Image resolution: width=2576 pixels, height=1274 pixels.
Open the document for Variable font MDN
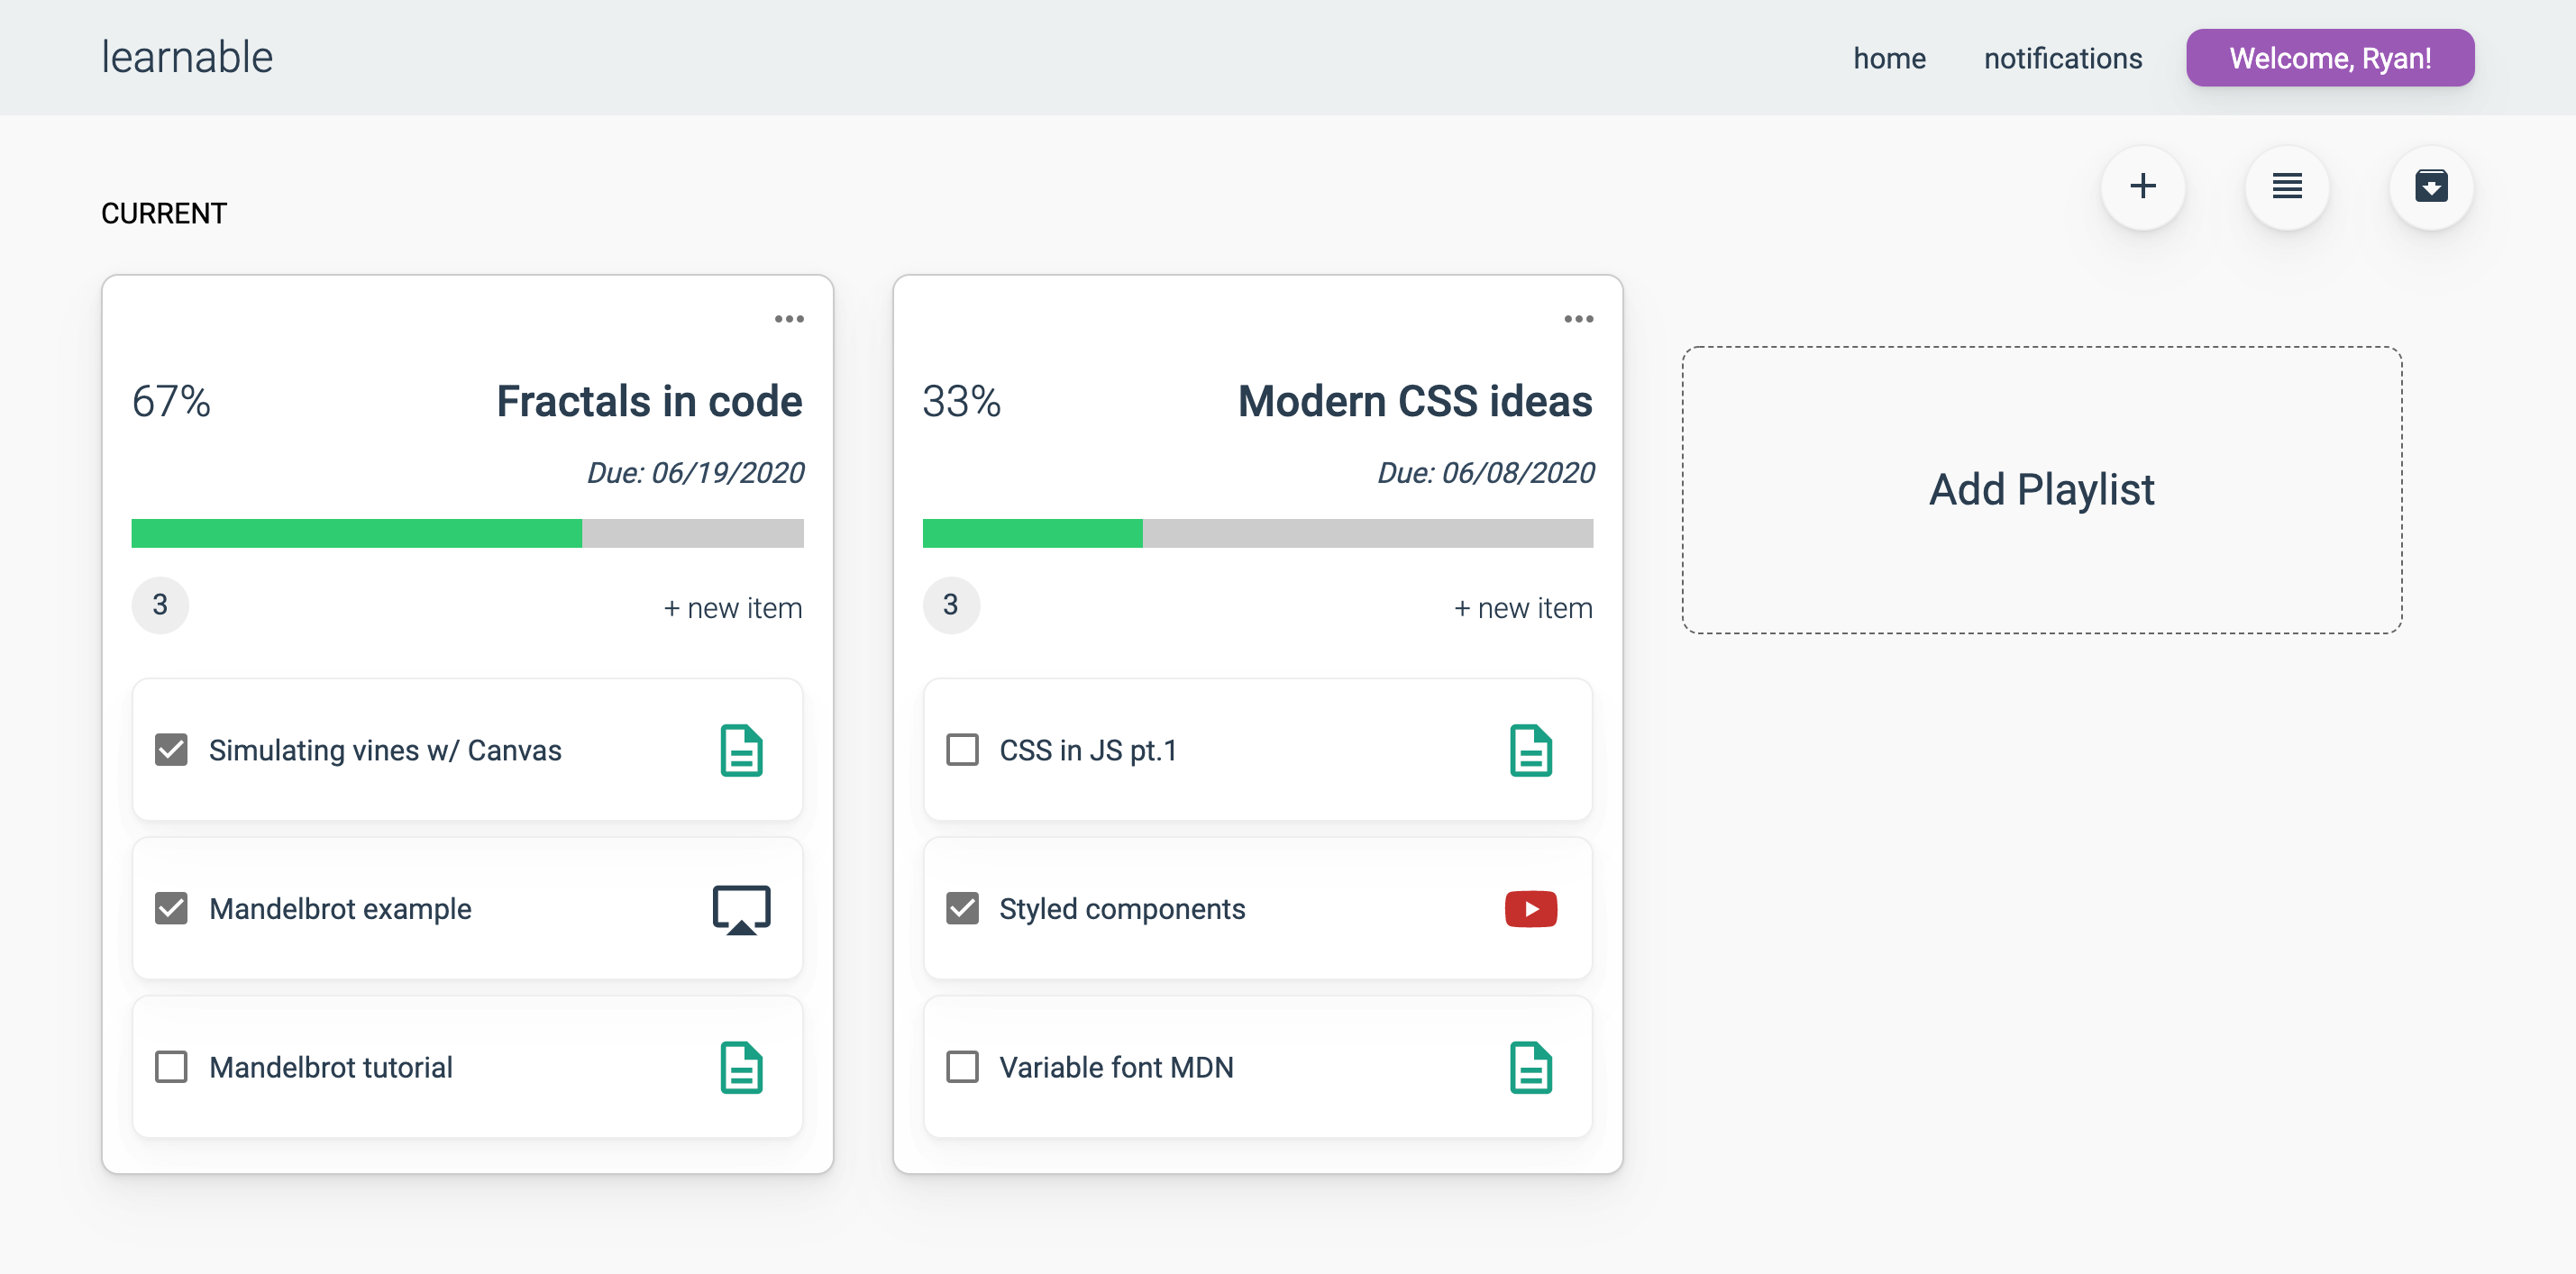pyautogui.click(x=1532, y=1066)
